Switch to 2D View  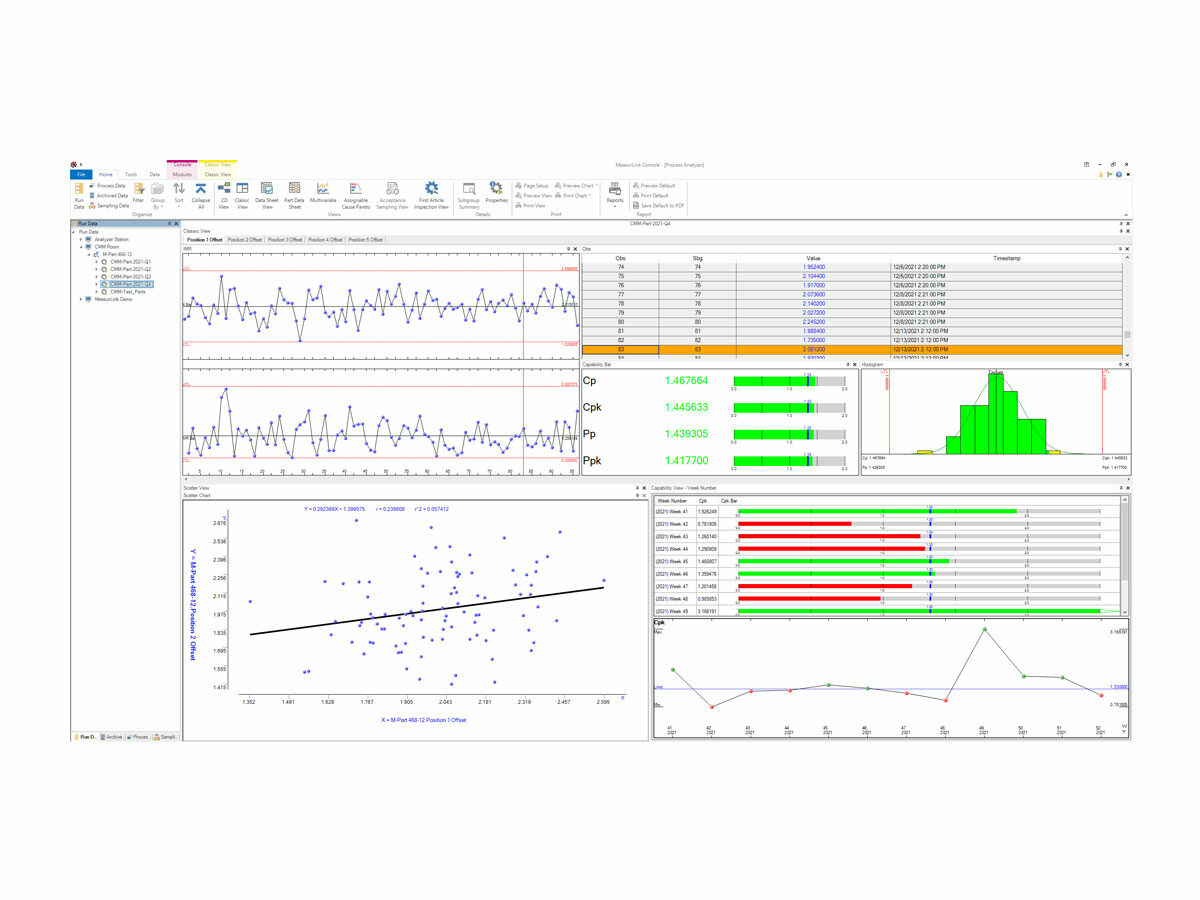click(x=223, y=194)
